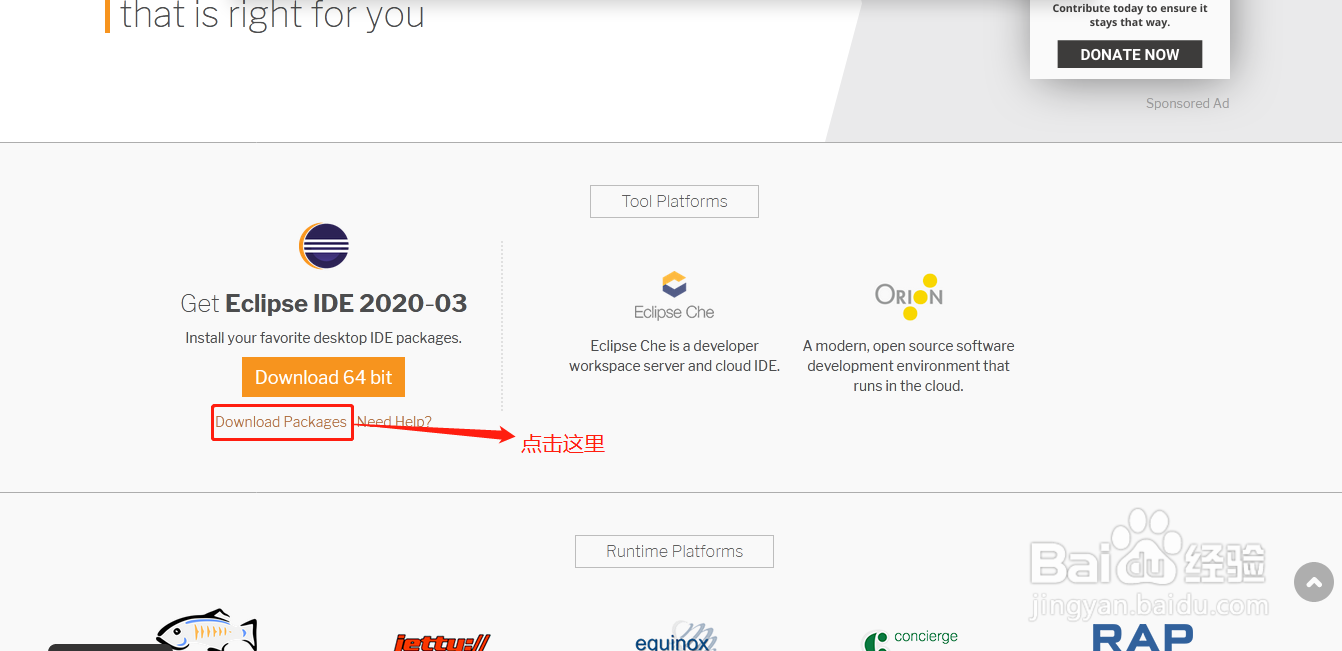1342x651 pixels.
Task: Open the Concierge logo
Action: coord(910,639)
